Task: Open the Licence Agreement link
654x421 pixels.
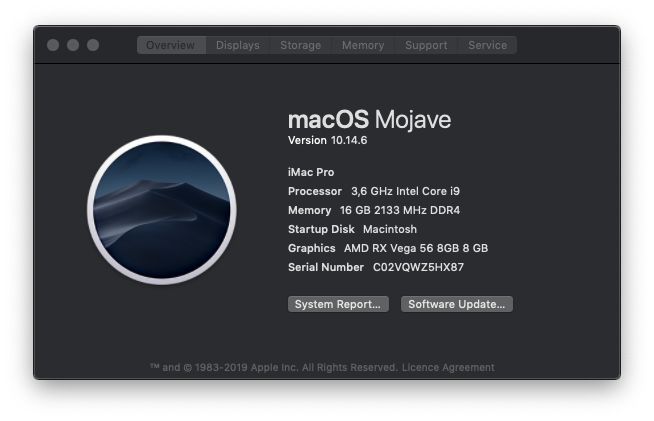Action: click(448, 368)
